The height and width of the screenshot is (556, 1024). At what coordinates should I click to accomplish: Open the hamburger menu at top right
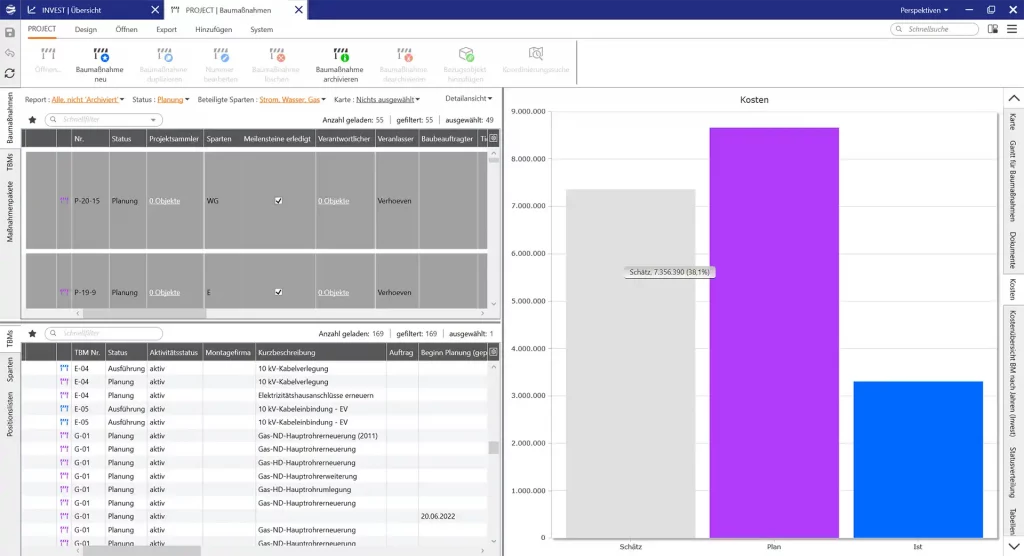coord(1011,29)
